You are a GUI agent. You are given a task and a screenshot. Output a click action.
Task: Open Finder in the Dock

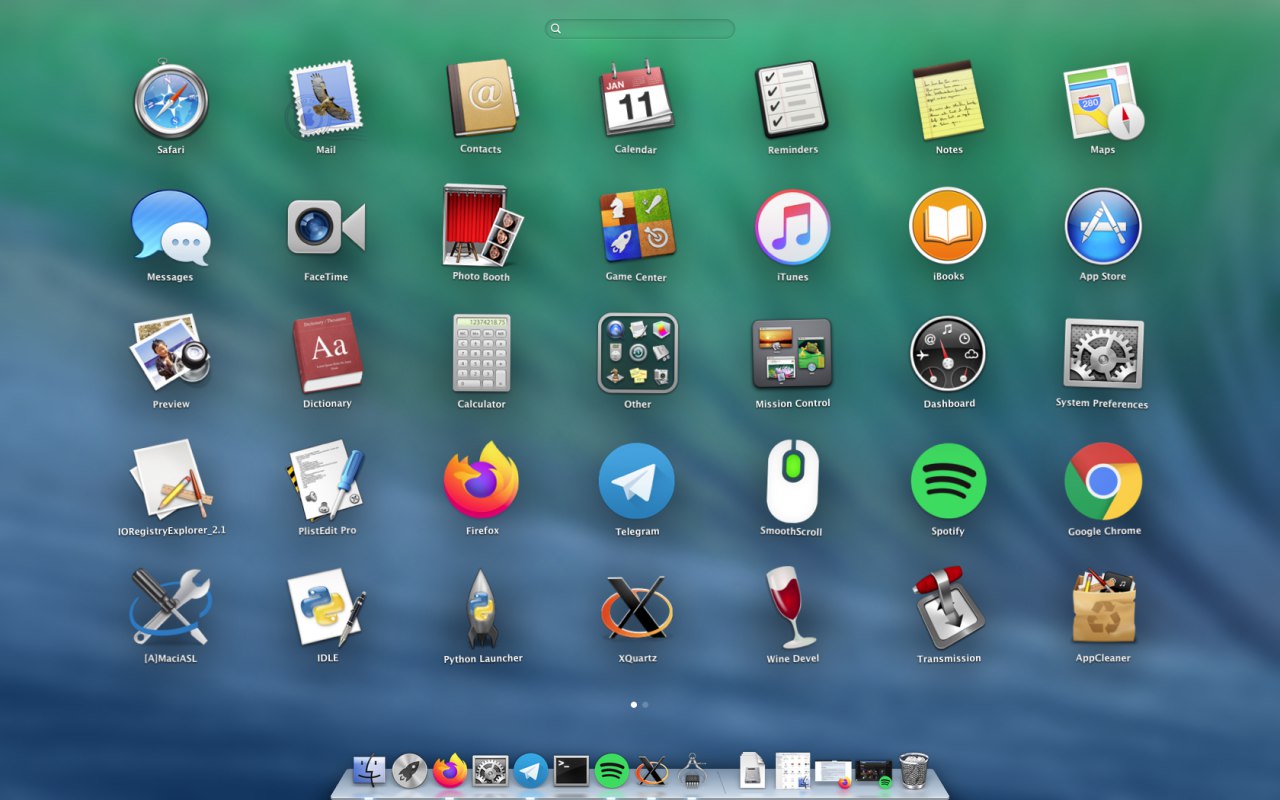click(x=369, y=770)
